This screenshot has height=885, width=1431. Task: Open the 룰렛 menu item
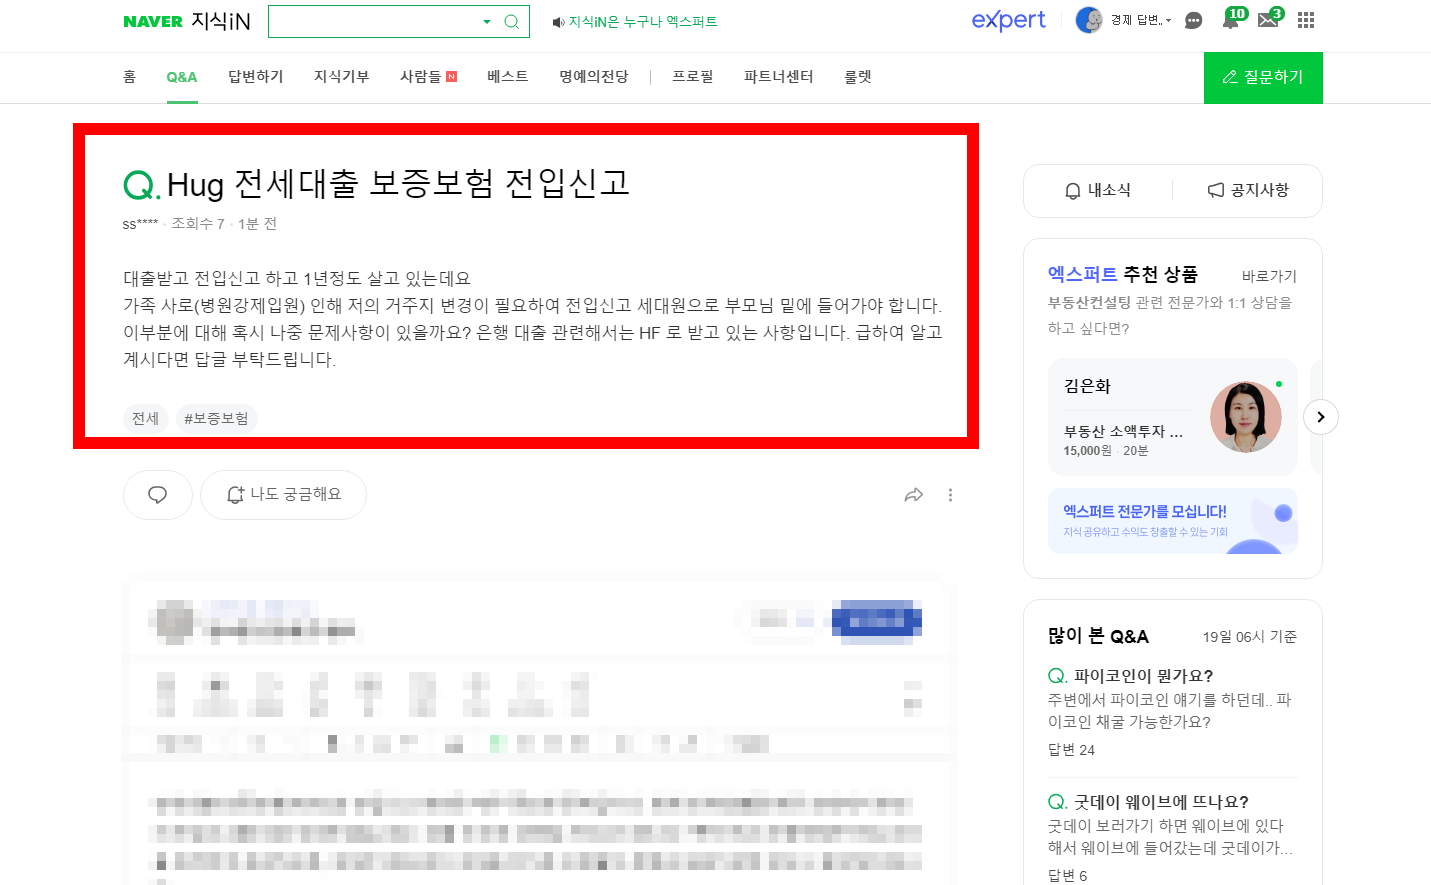click(858, 77)
